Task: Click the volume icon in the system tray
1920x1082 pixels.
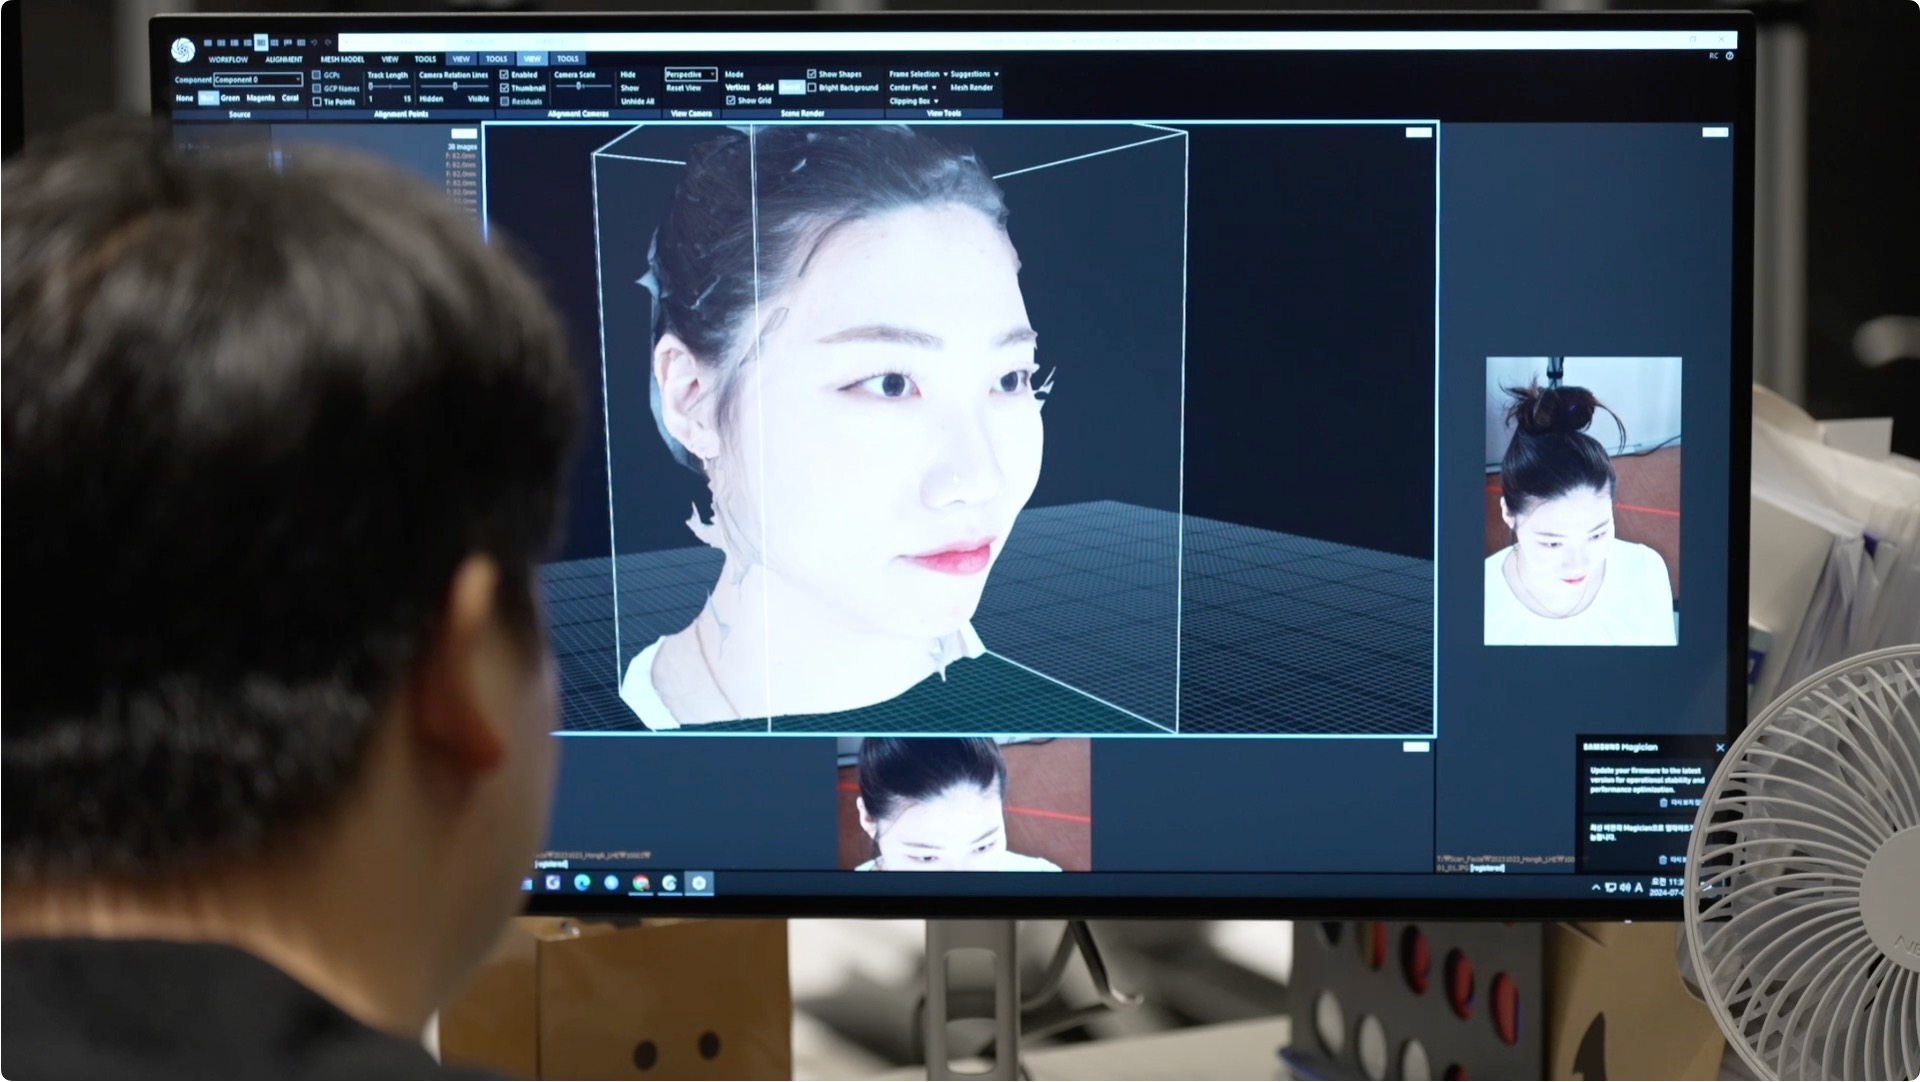Action: [1624, 887]
